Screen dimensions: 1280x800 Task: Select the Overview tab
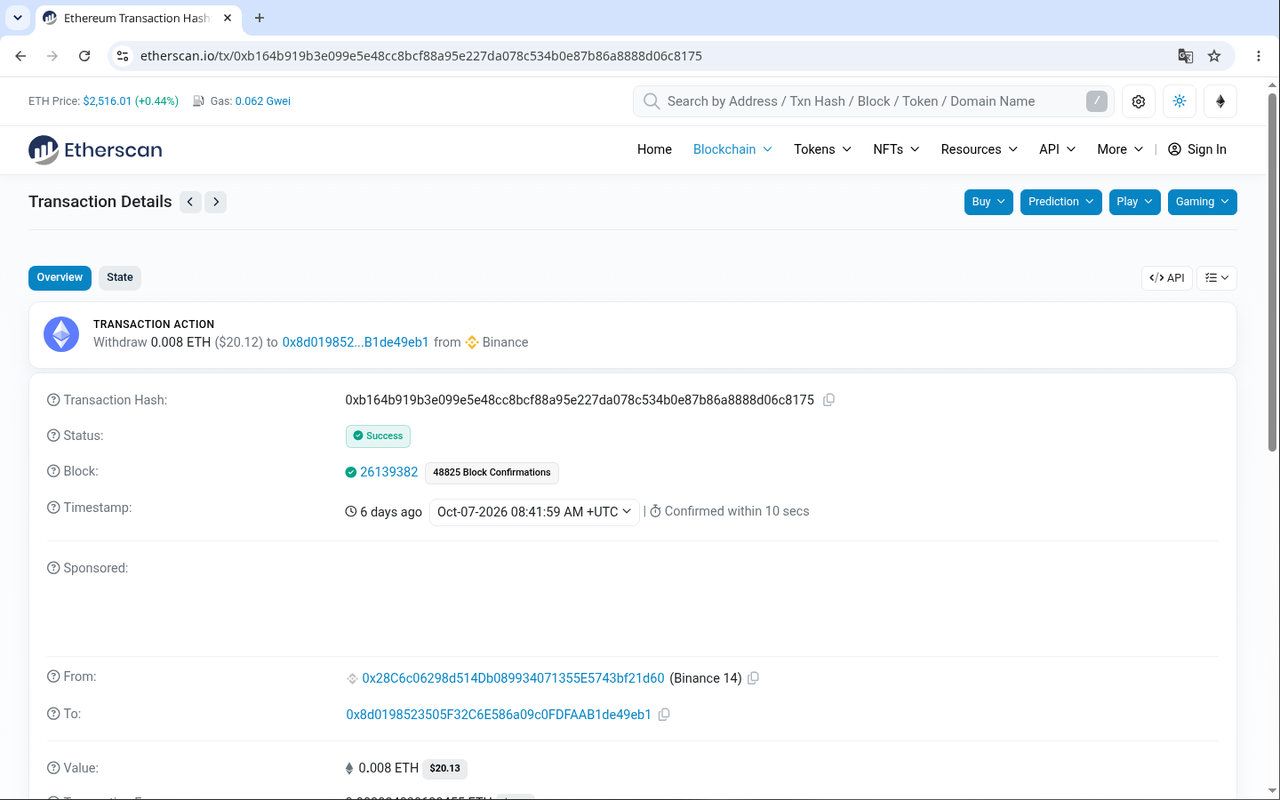click(60, 278)
